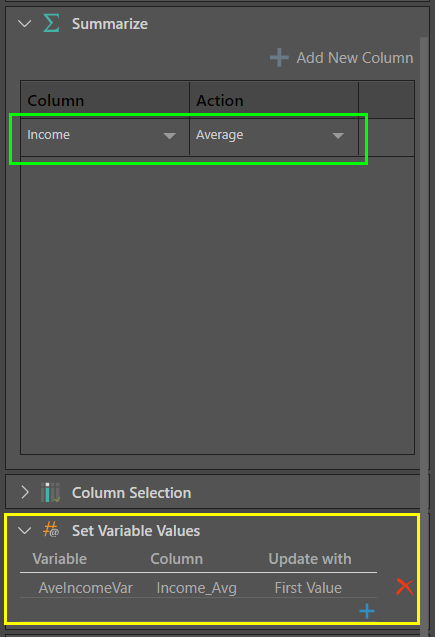Image resolution: width=435 pixels, height=637 pixels.
Task: Expand the Column Selection section
Action: pyautogui.click(x=25, y=492)
